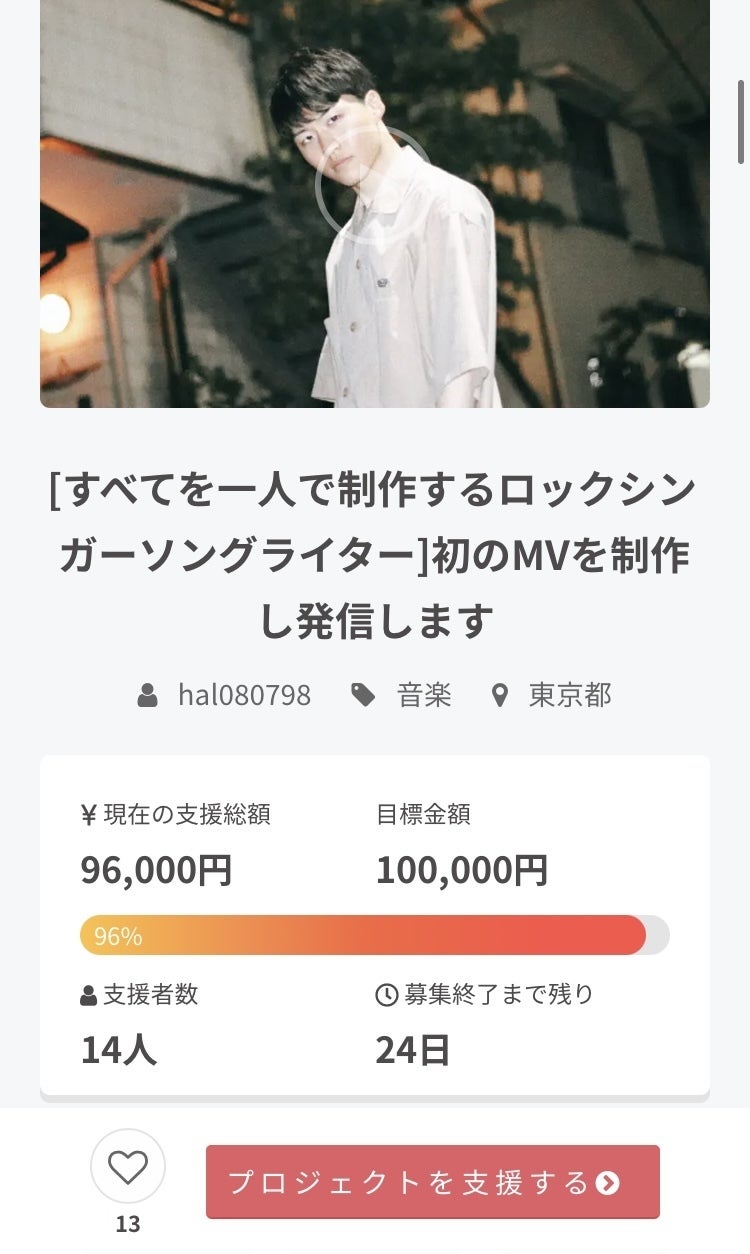Click the arrow icon in the support button
This screenshot has height=1254, width=750.
(608, 1183)
